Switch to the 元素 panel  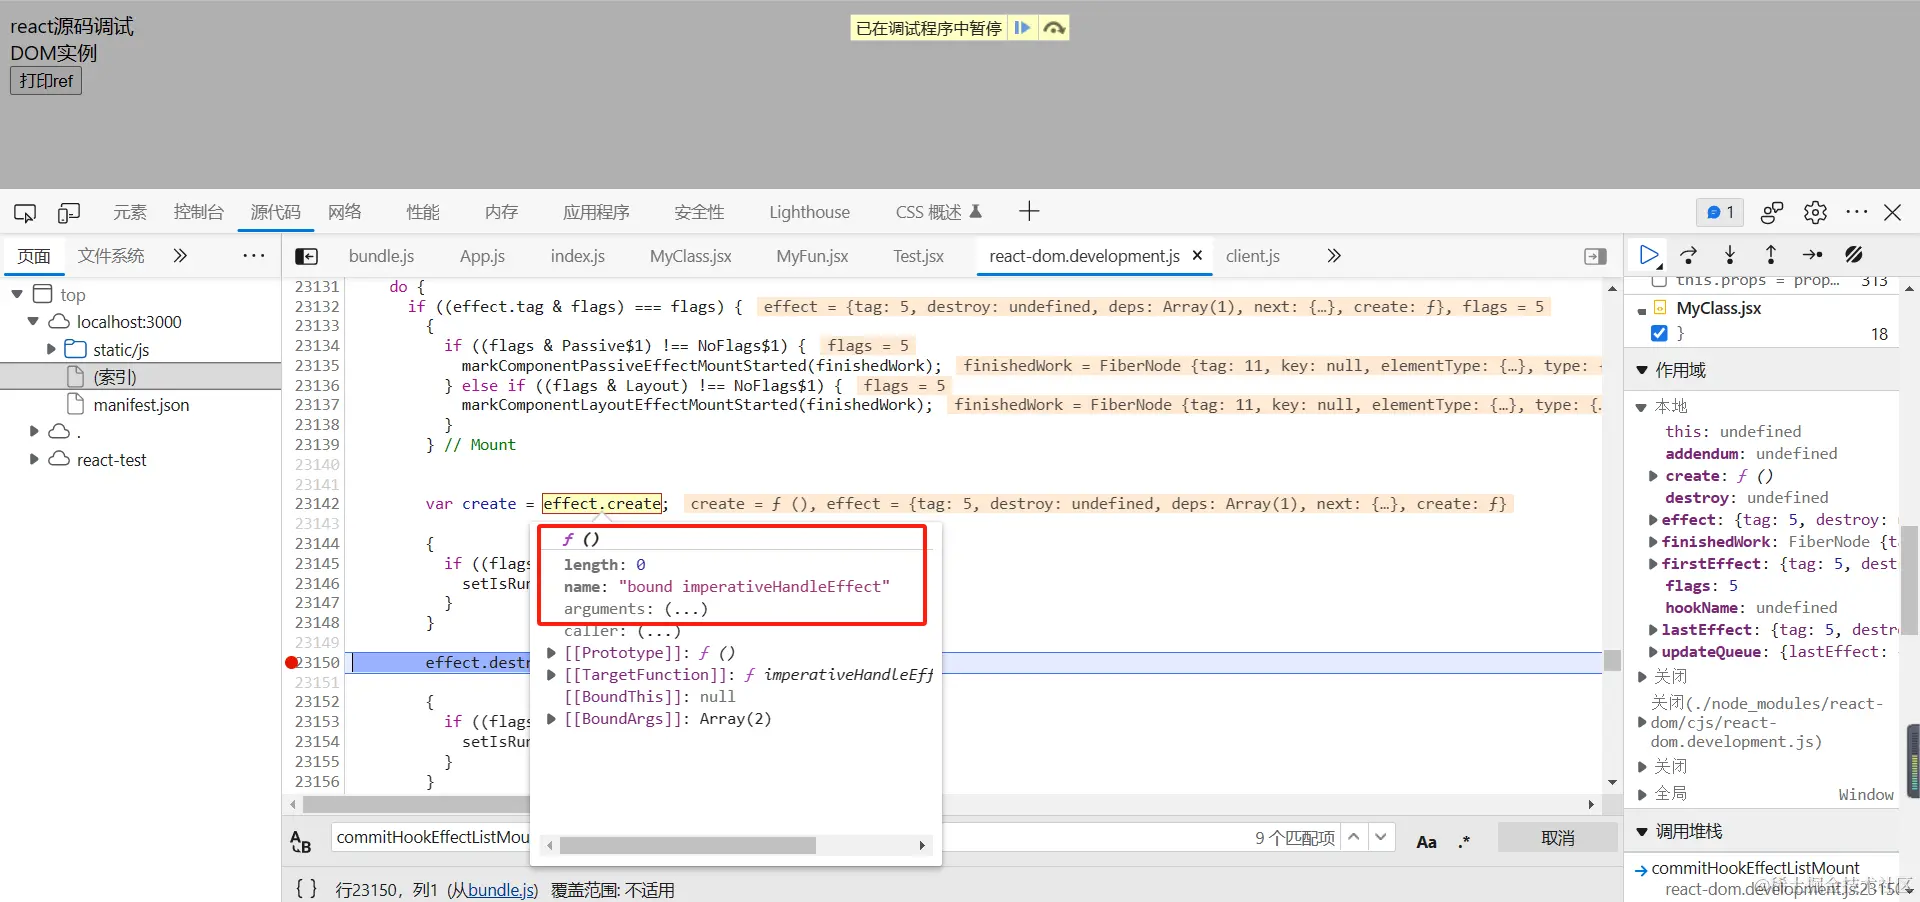point(130,212)
